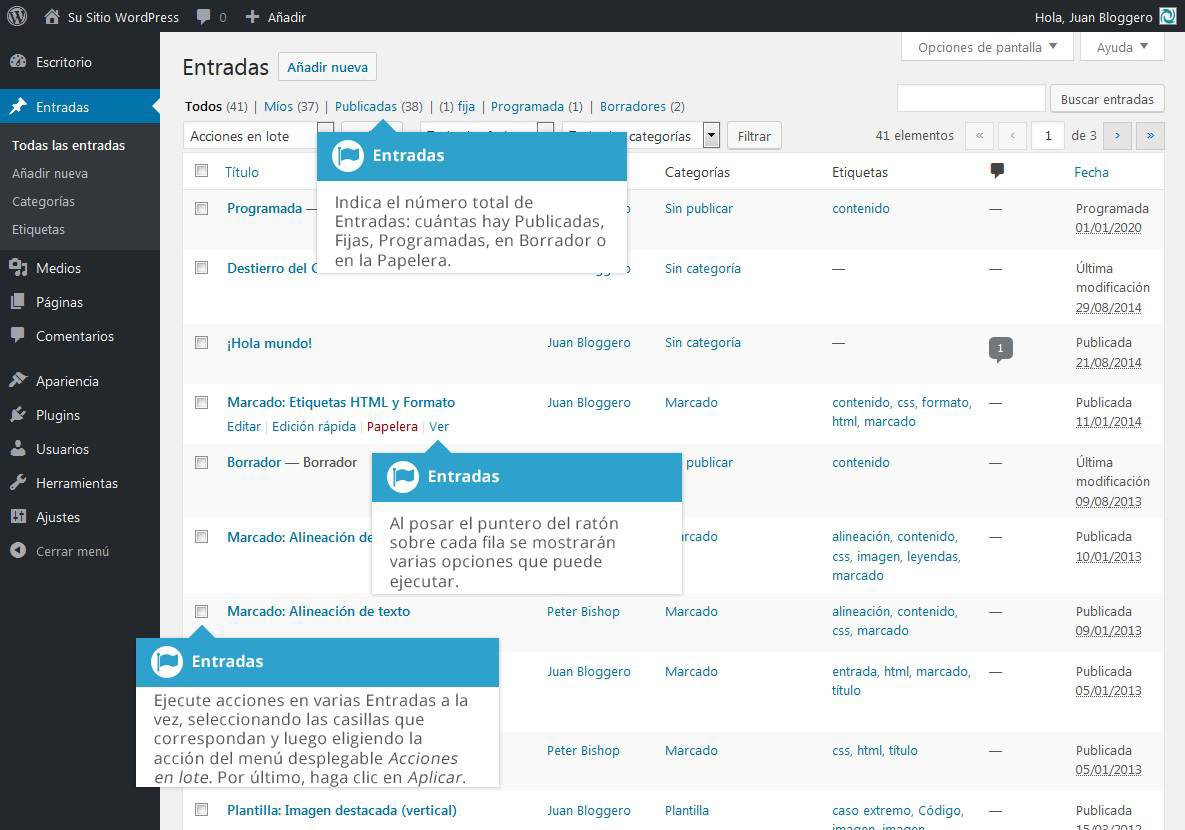Click the Comentarios speech bubble icon
Viewport: 1185px width, 830px height.
pos(18,336)
